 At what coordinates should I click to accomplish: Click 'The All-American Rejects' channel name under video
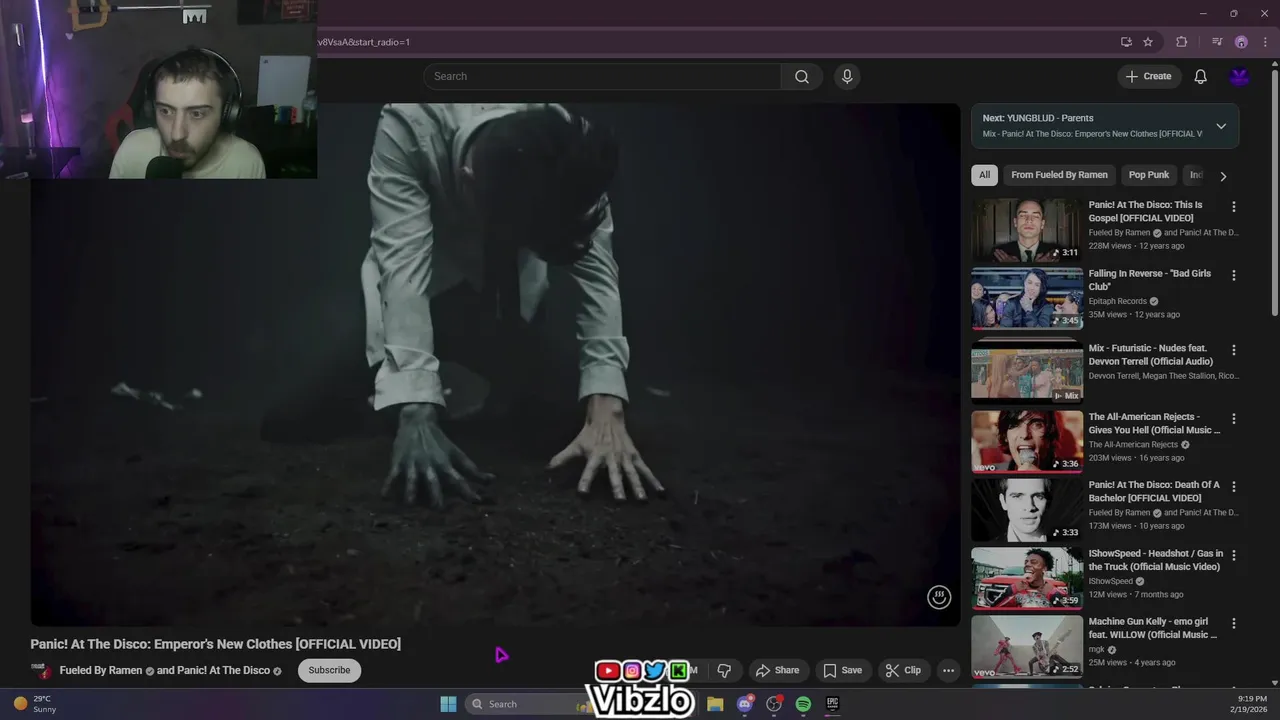[x=1134, y=444]
